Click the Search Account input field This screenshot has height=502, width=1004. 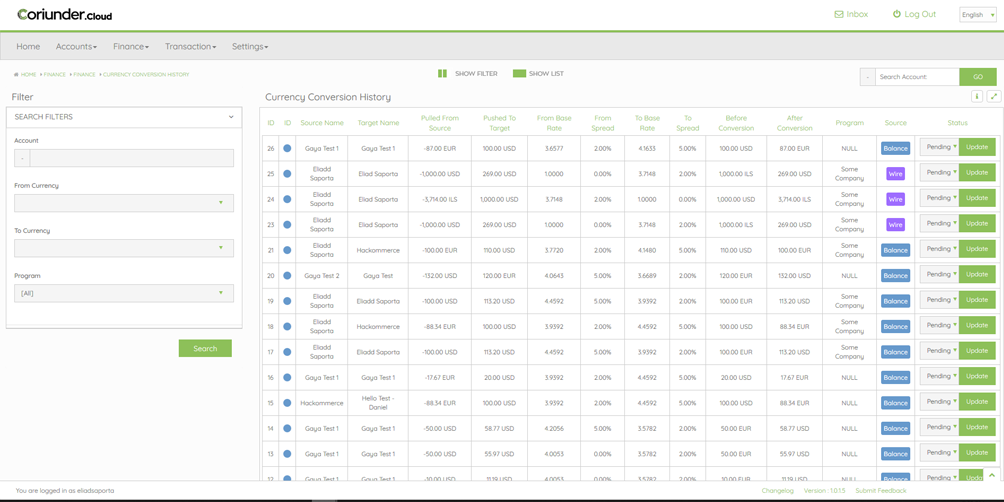(917, 77)
